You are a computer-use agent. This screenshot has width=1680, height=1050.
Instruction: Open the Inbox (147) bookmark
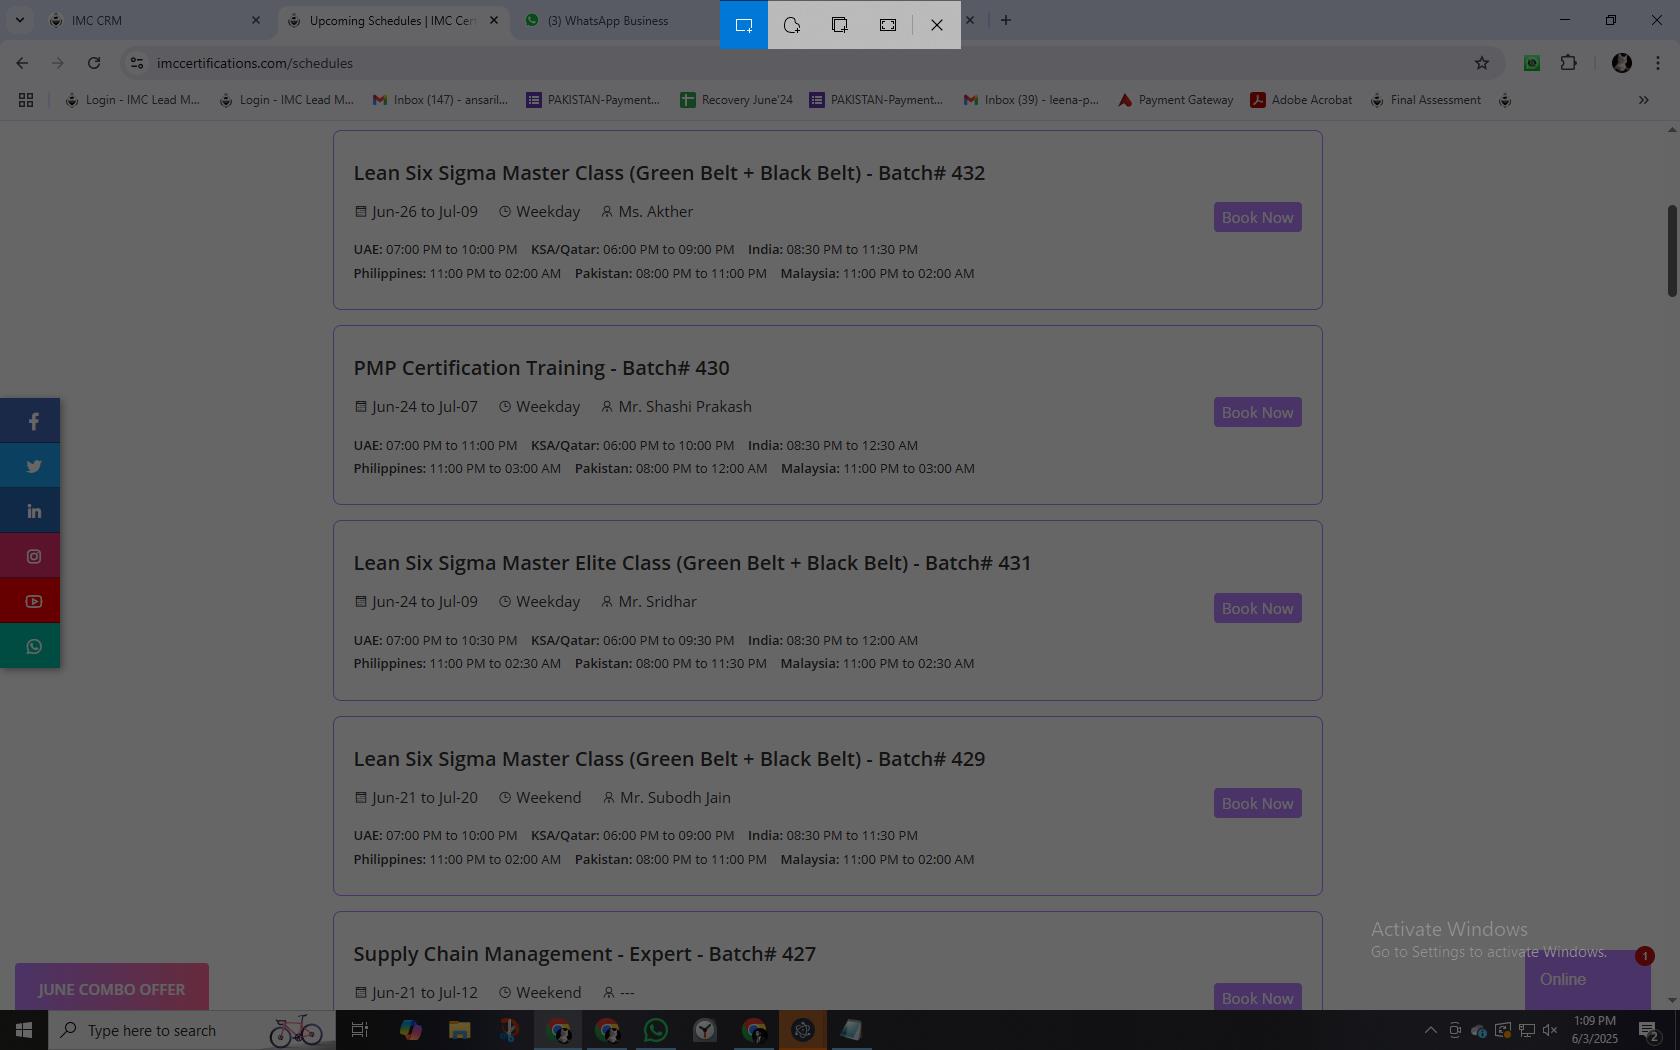pos(440,100)
